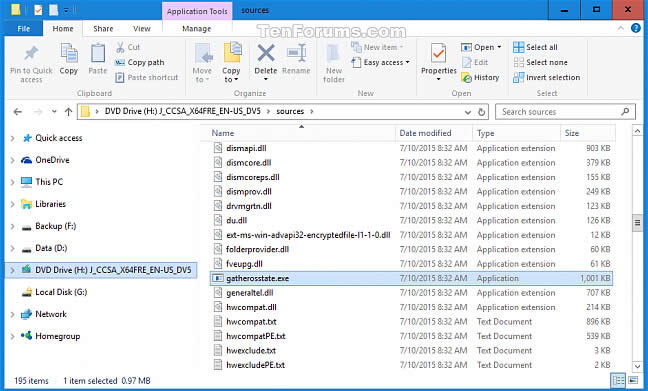The image size is (648, 391).
Task: Click the Paste shortcut command
Action: pyautogui.click(x=147, y=77)
